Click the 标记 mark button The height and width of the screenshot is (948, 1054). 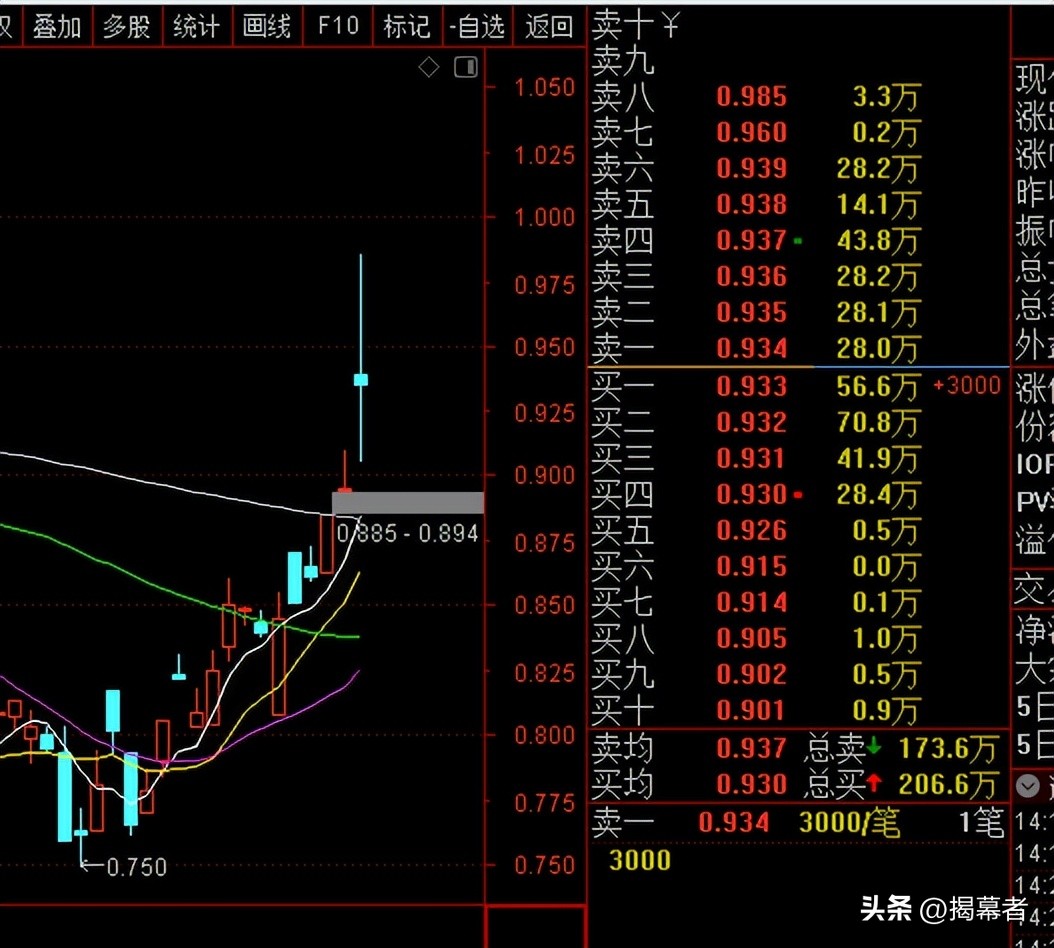point(407,27)
